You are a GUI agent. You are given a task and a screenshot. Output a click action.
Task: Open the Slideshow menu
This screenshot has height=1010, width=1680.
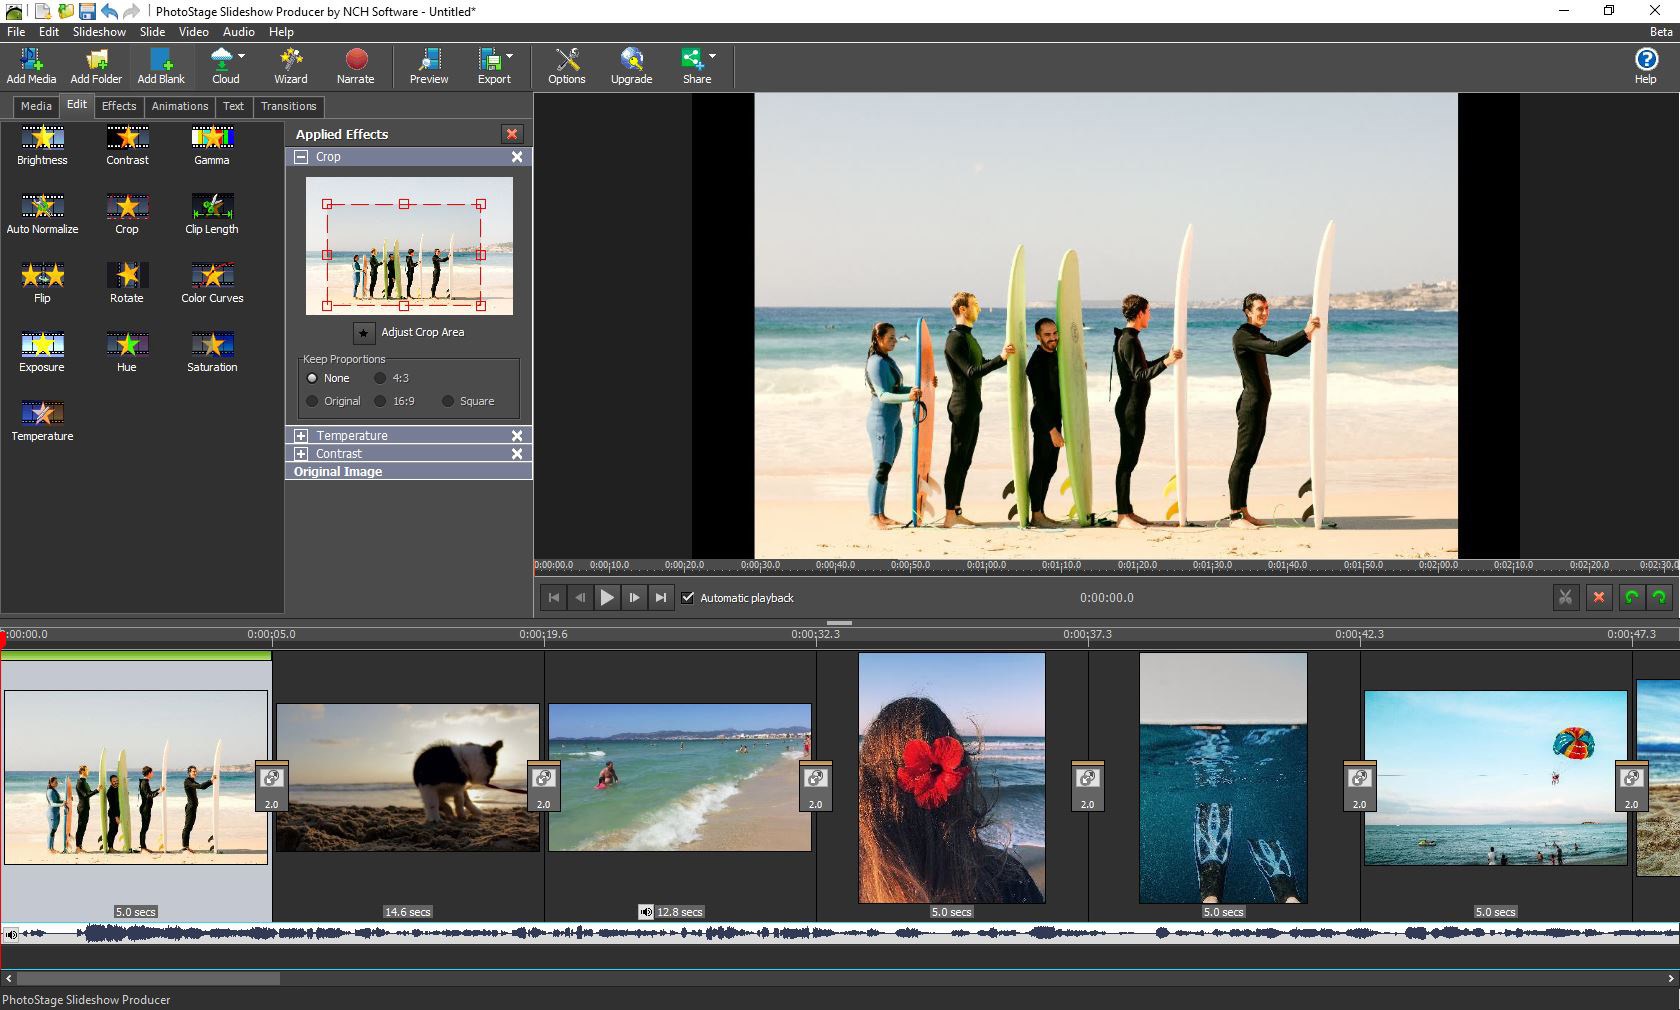coord(99,32)
